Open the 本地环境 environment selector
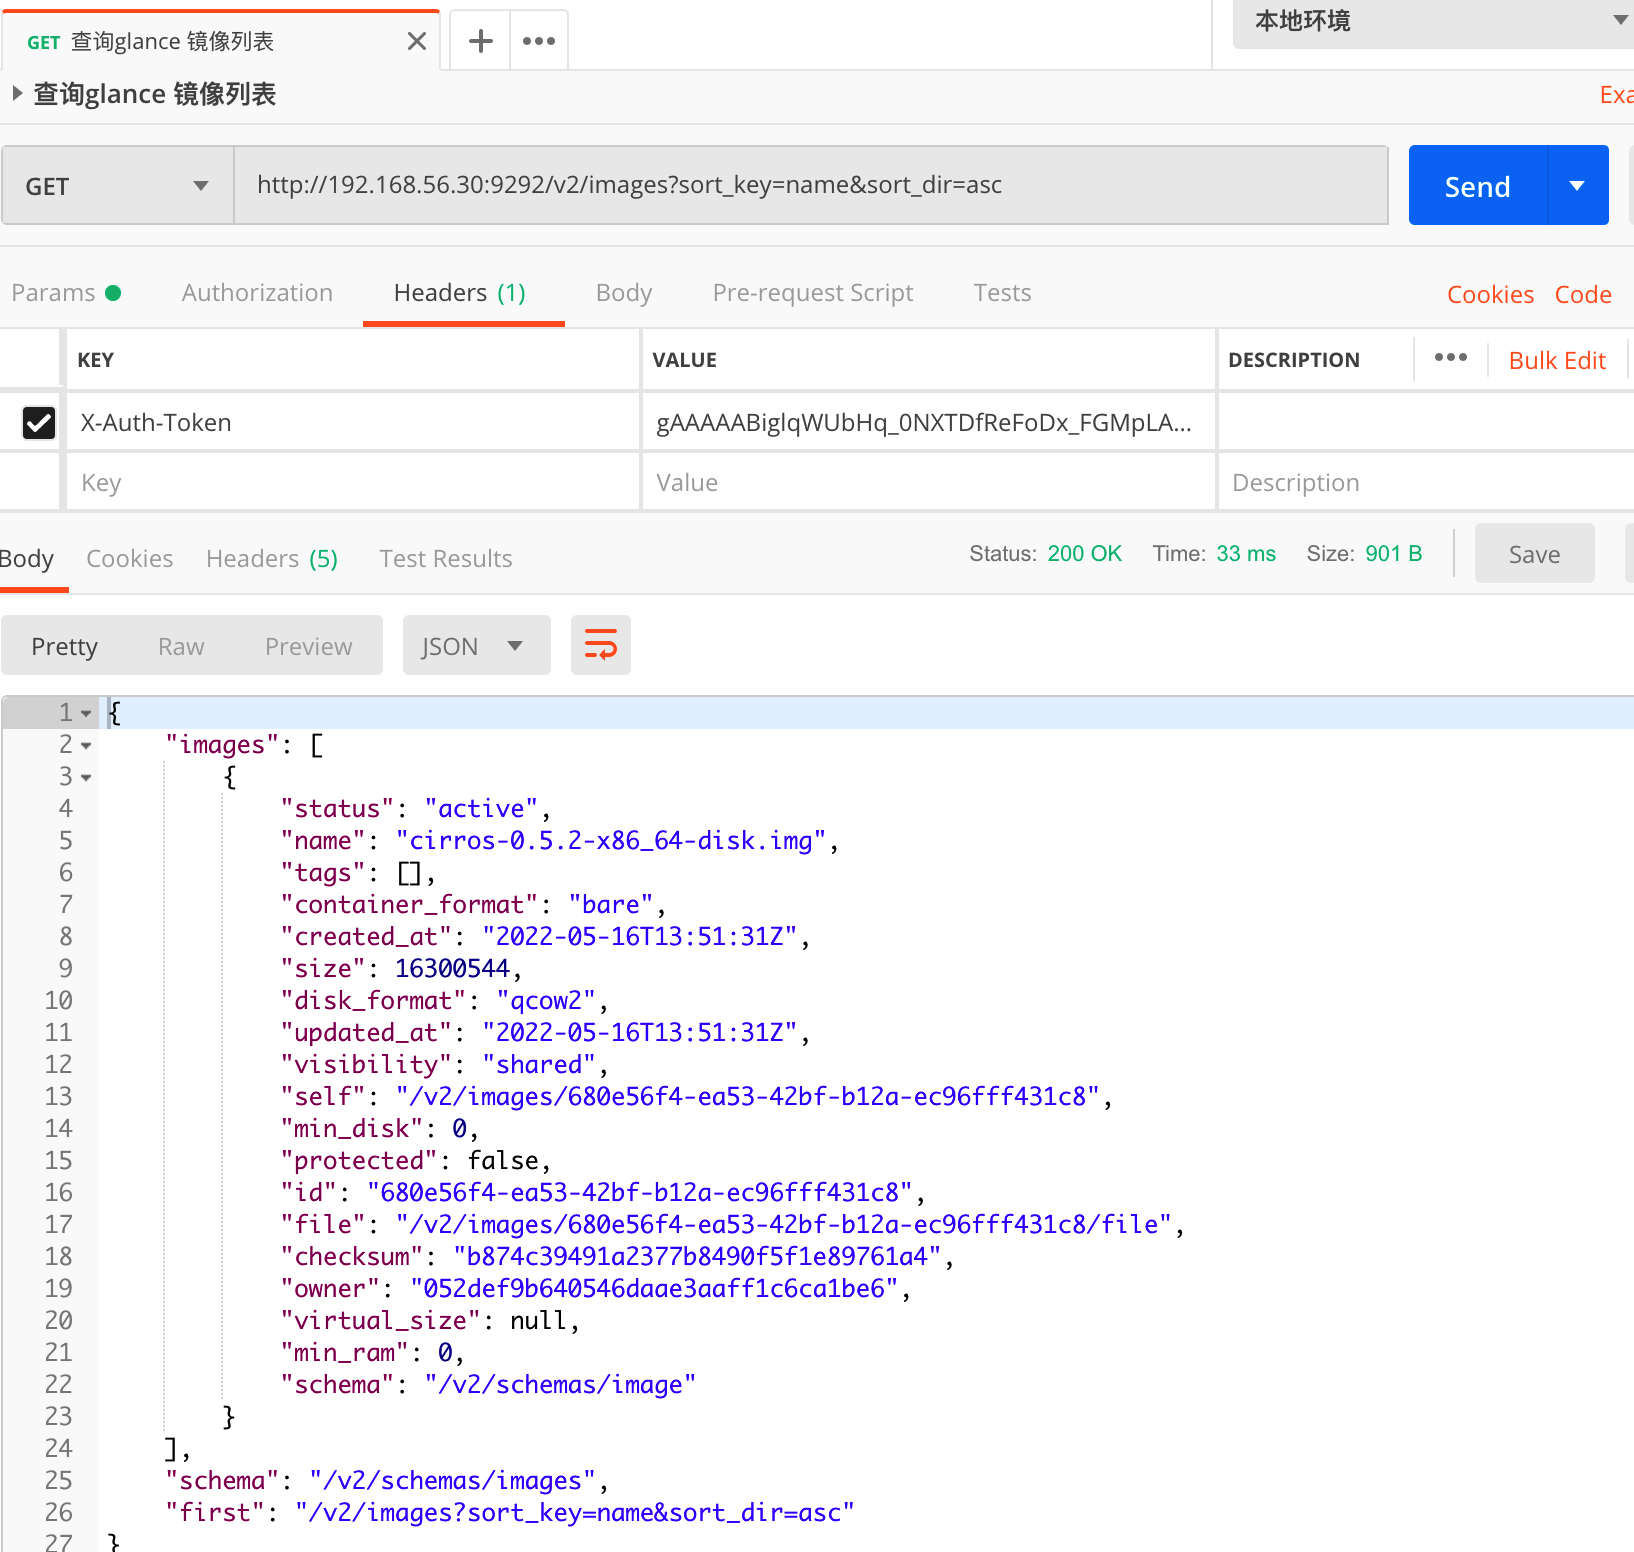 1434,22
